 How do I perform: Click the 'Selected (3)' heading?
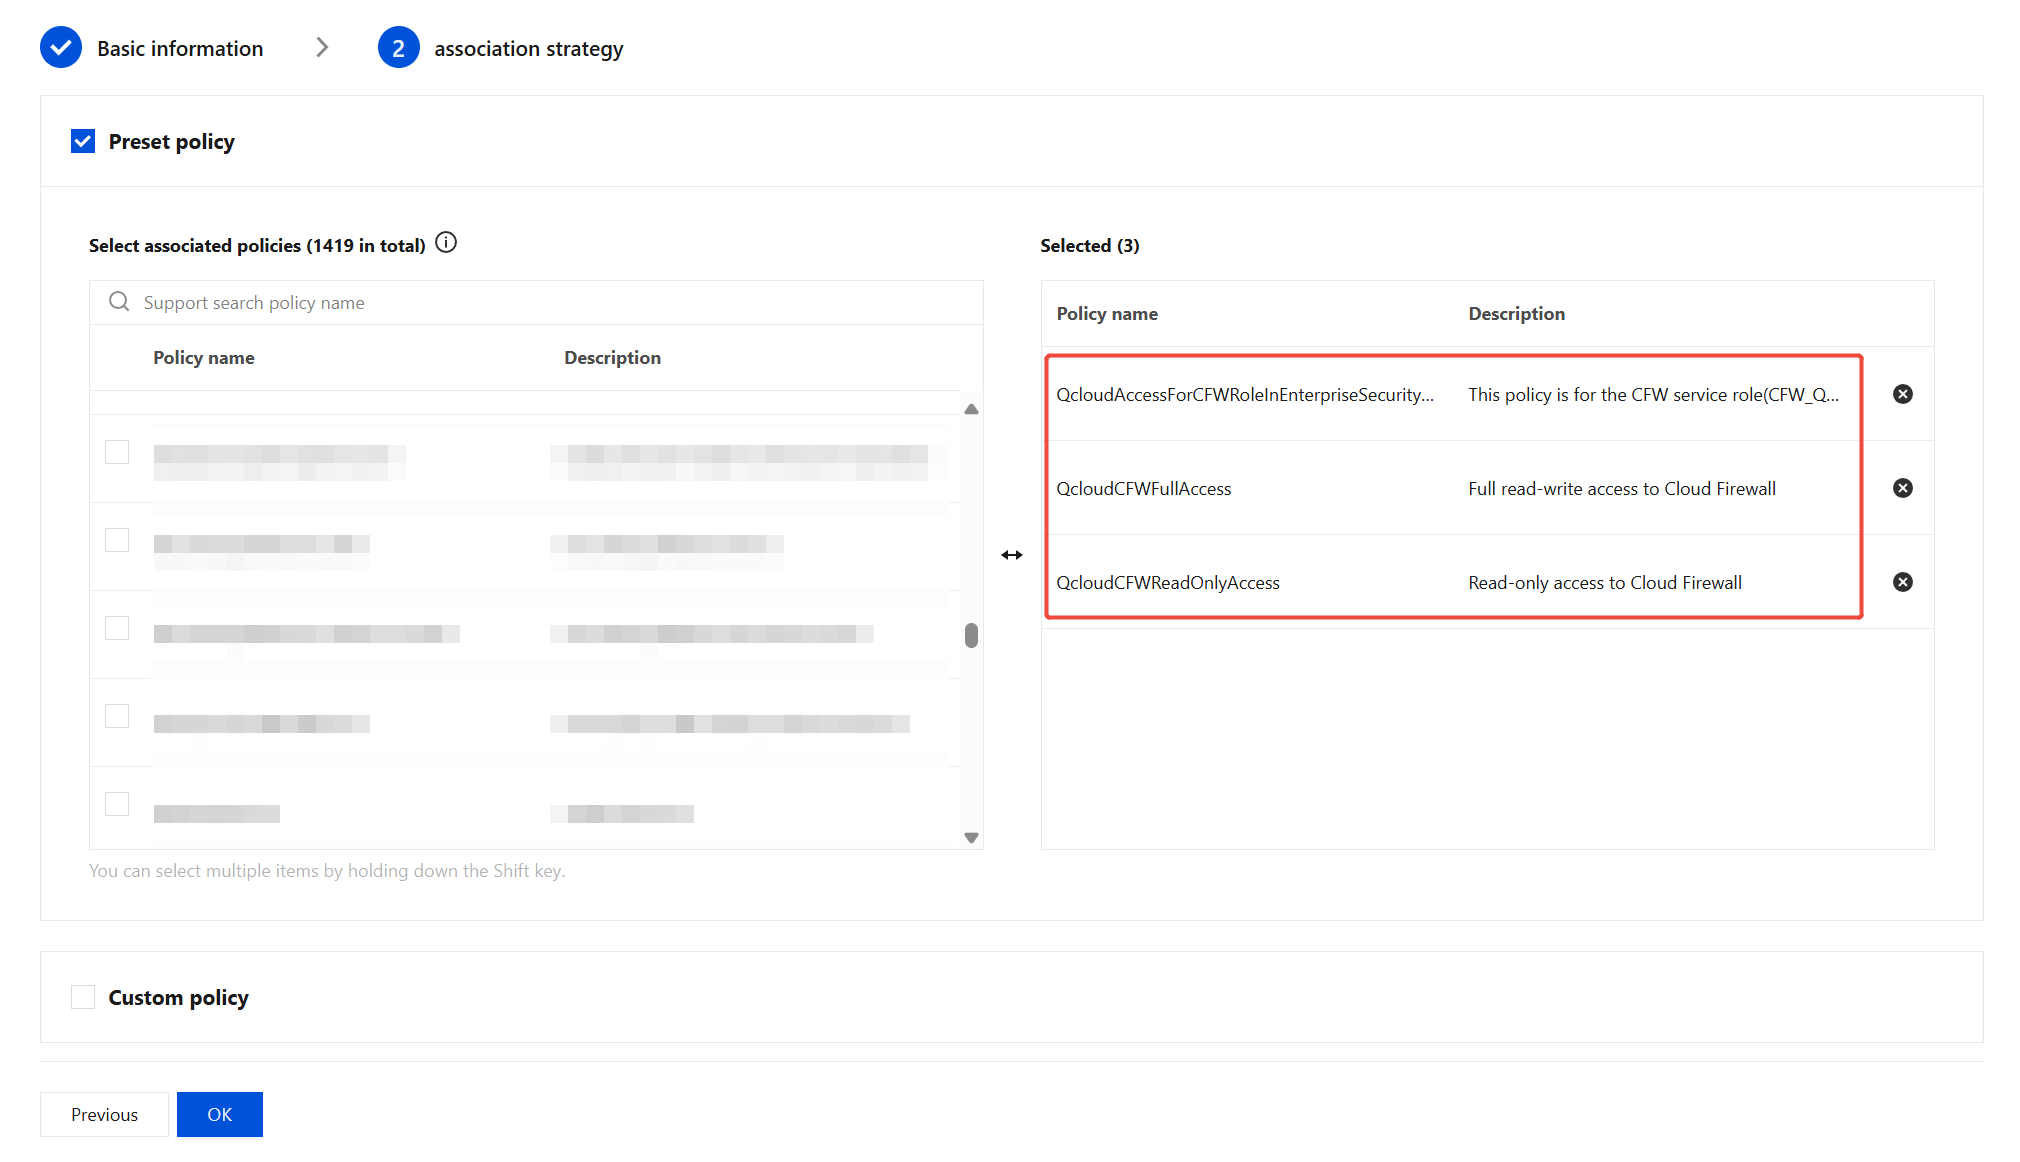point(1090,245)
